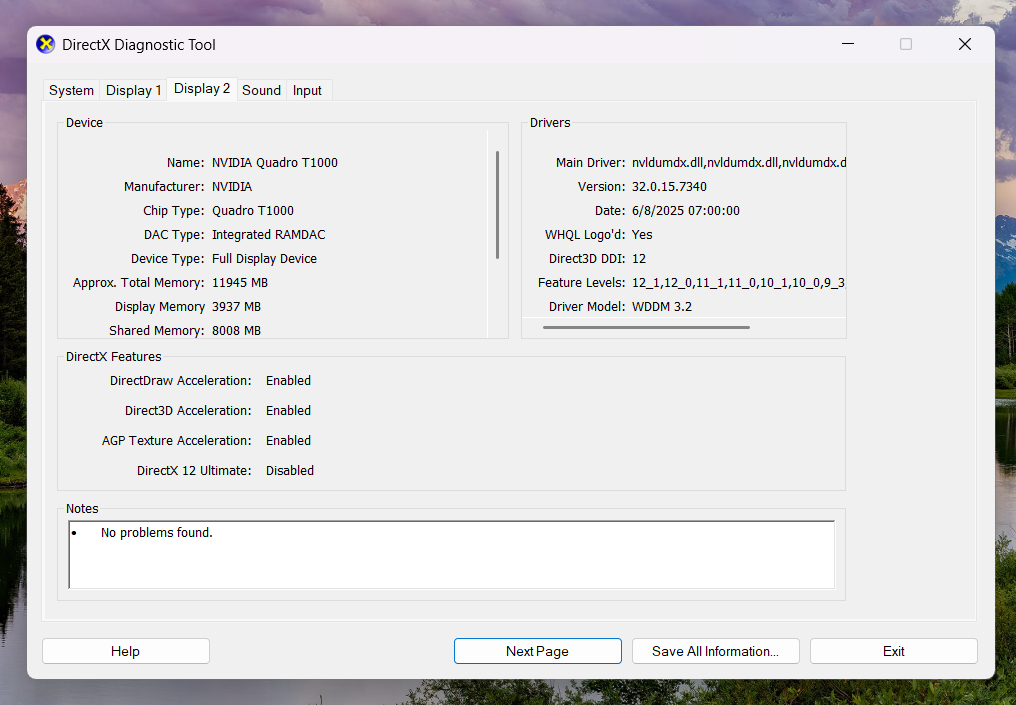This screenshot has width=1016, height=705.
Task: Click inside the Notes text box
Action: pyautogui.click(x=452, y=555)
